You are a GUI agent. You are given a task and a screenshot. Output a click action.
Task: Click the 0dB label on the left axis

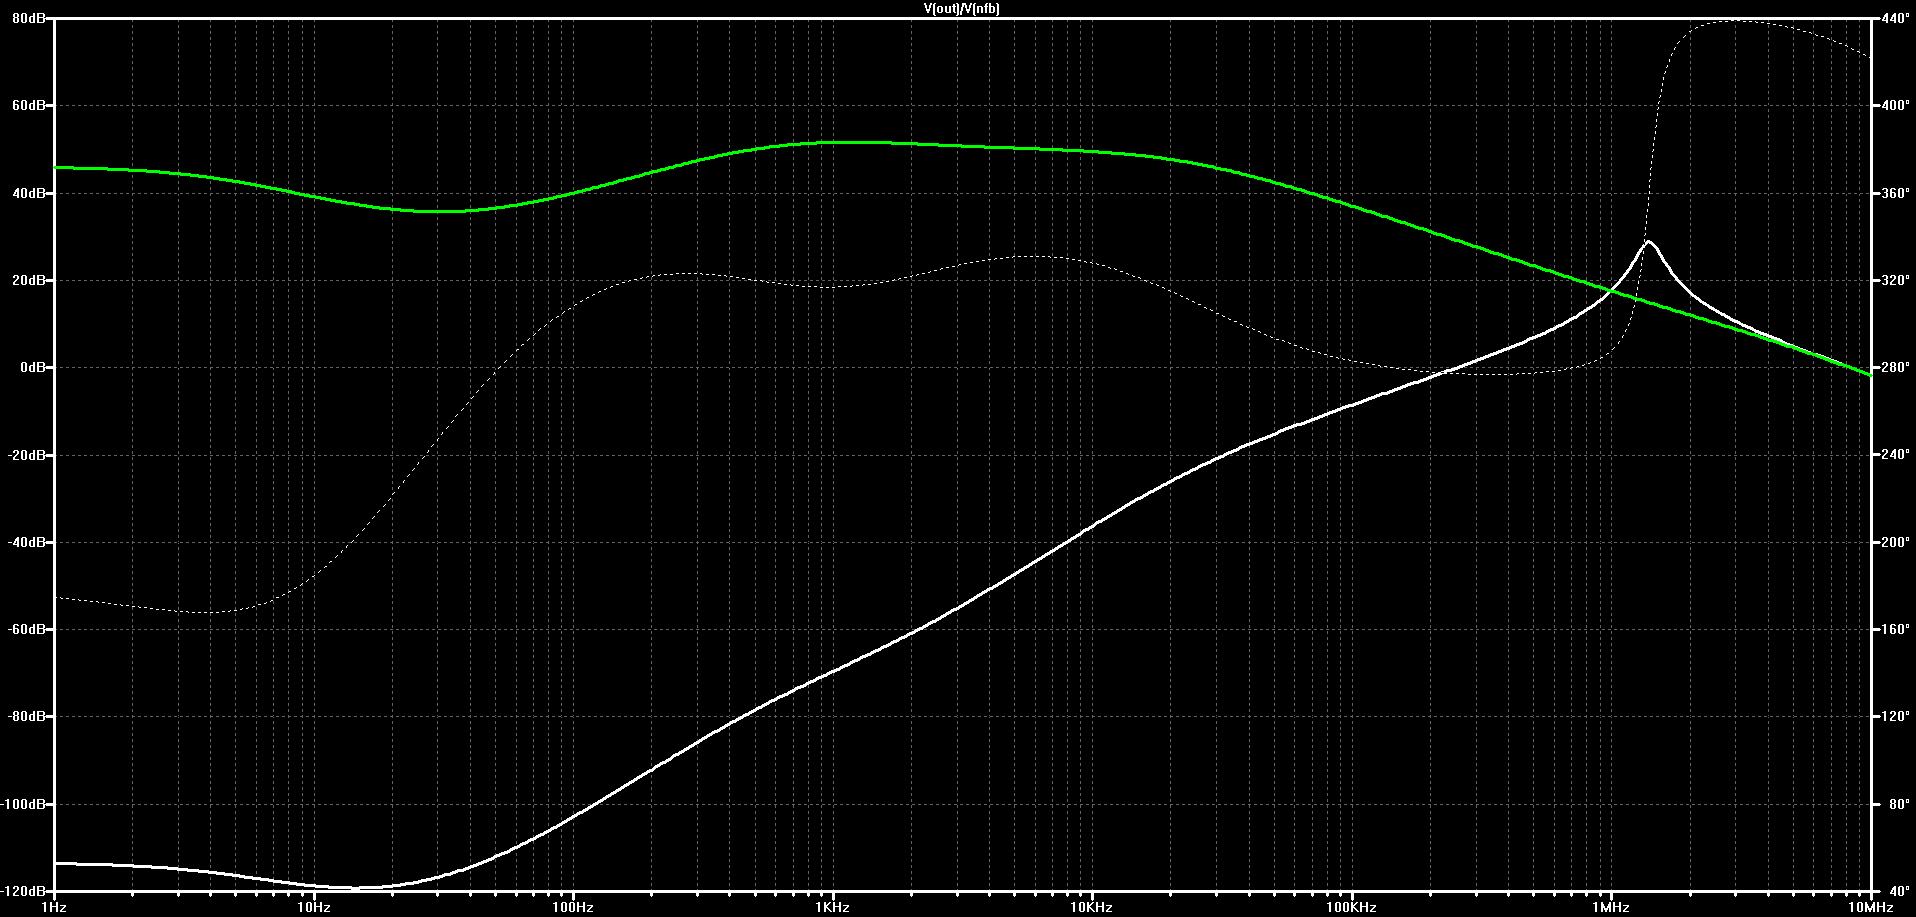click(33, 368)
